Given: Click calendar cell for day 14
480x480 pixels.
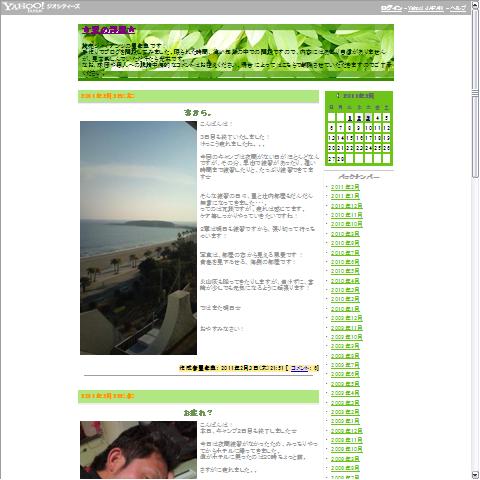Looking at the screenshot, I should pyautogui.click(x=340, y=138).
